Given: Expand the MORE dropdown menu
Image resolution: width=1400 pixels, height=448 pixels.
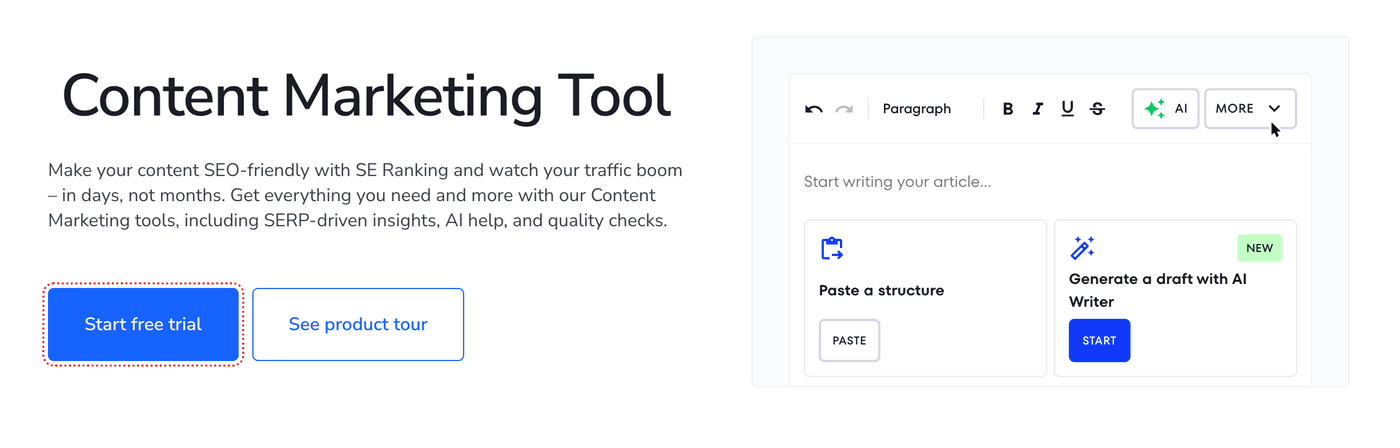Looking at the screenshot, I should 1250,109.
